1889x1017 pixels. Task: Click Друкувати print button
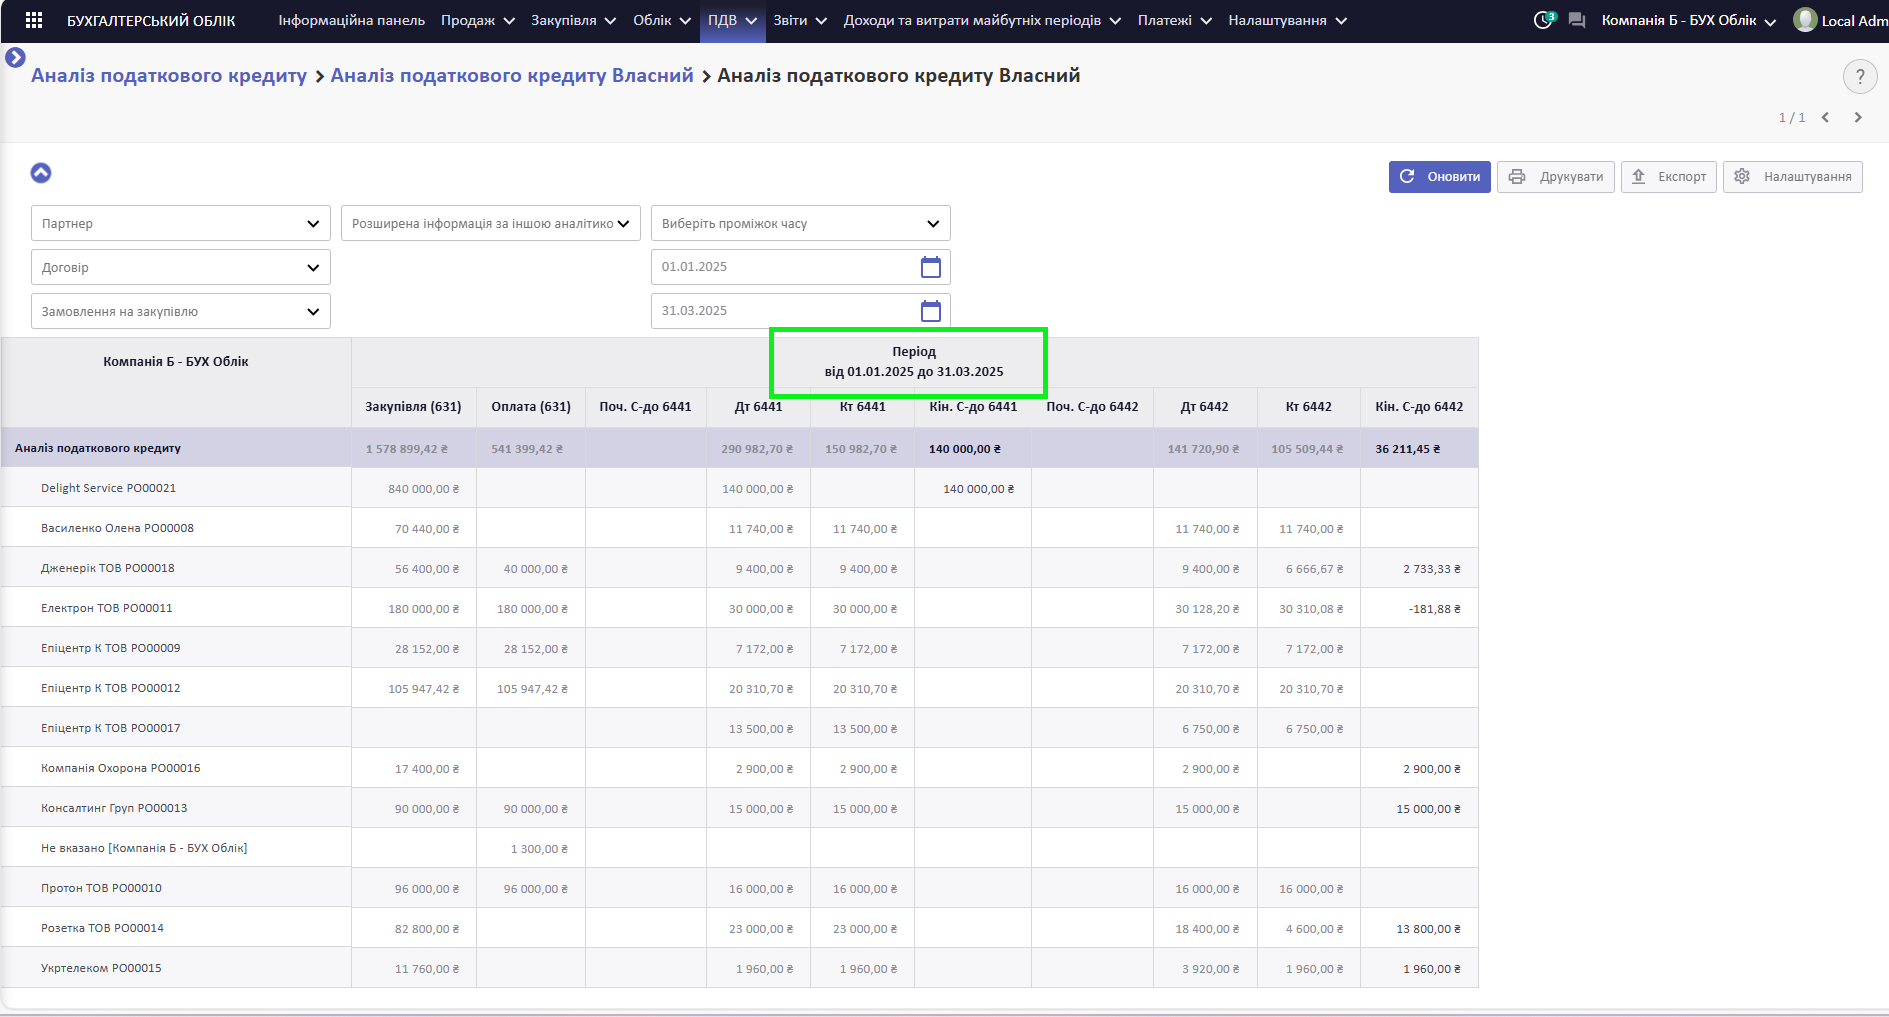1555,177
